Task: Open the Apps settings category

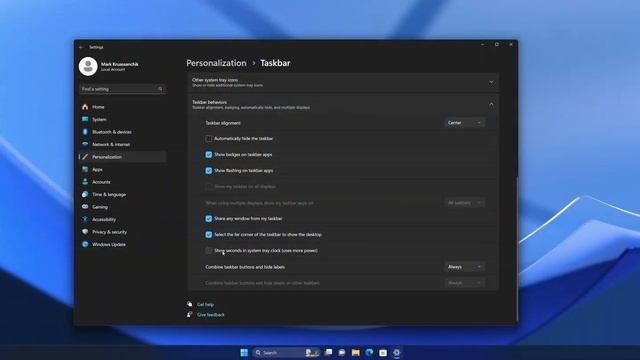Action: pyautogui.click(x=122, y=169)
